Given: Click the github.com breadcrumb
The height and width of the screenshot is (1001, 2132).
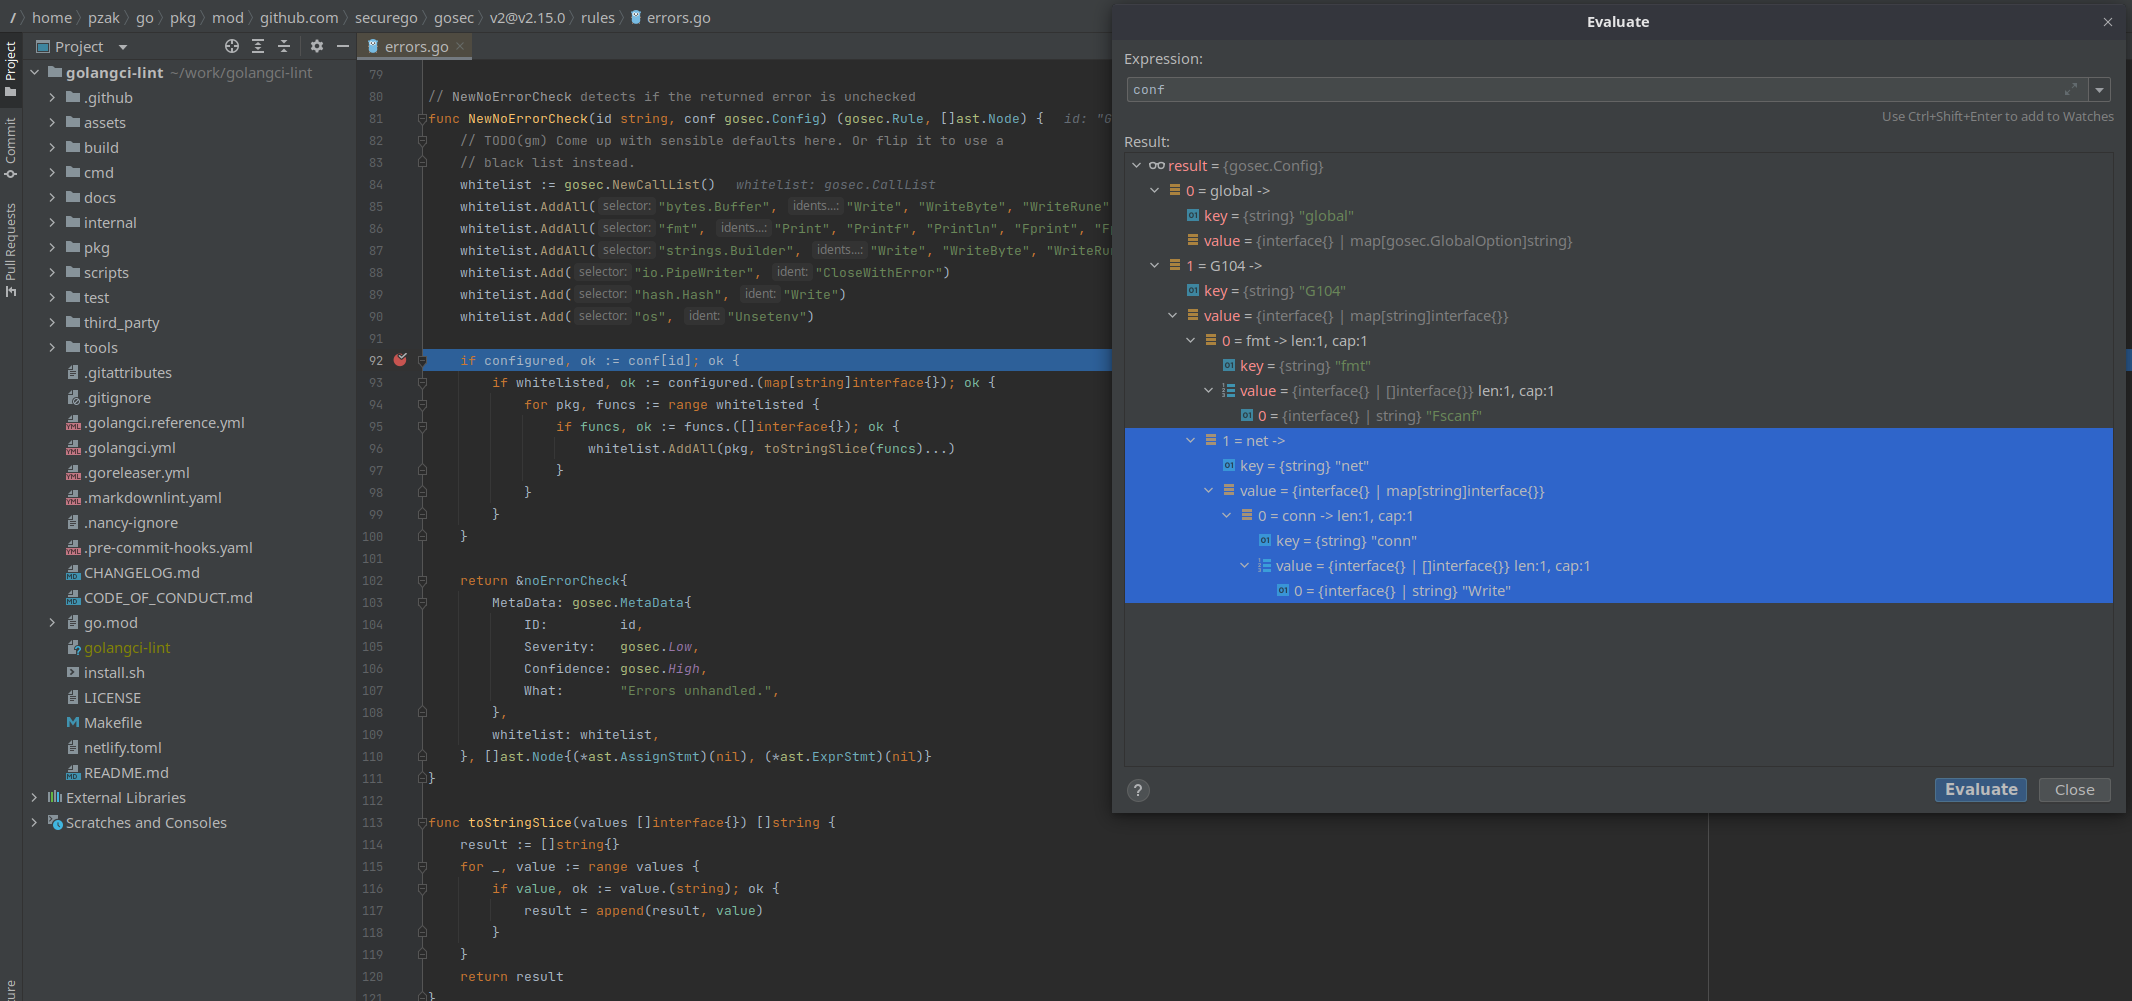Looking at the screenshot, I should 299,18.
